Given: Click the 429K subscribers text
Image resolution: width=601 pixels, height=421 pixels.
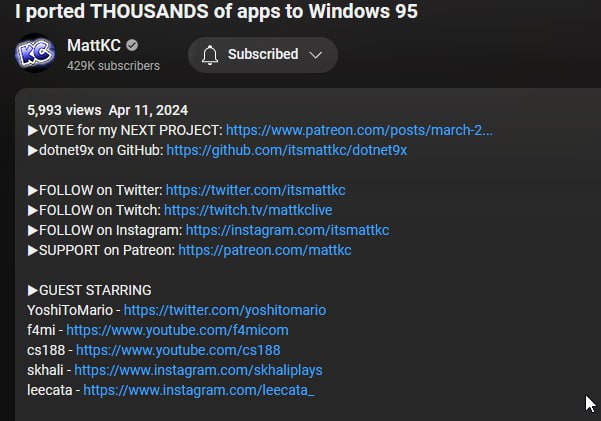Looking at the screenshot, I should point(113,66).
